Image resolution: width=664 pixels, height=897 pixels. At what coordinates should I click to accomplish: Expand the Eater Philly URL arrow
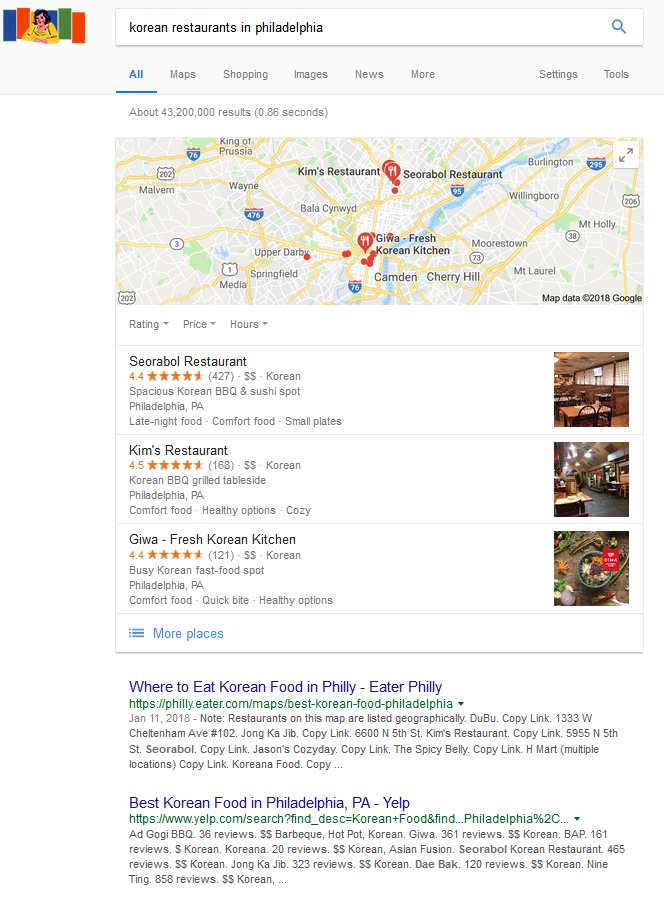coord(461,704)
